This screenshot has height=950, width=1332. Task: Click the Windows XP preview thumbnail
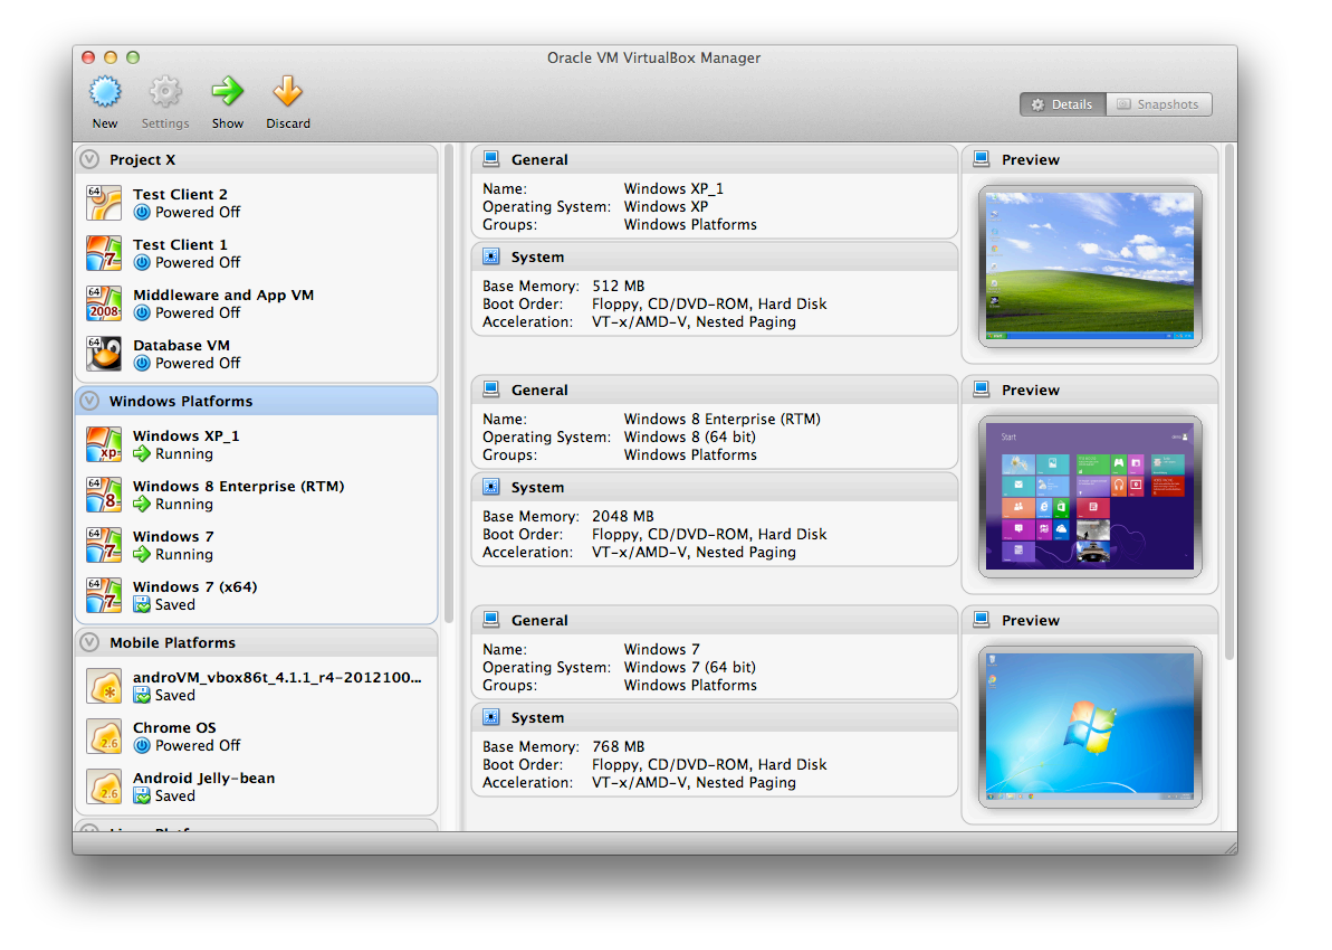tap(1089, 266)
